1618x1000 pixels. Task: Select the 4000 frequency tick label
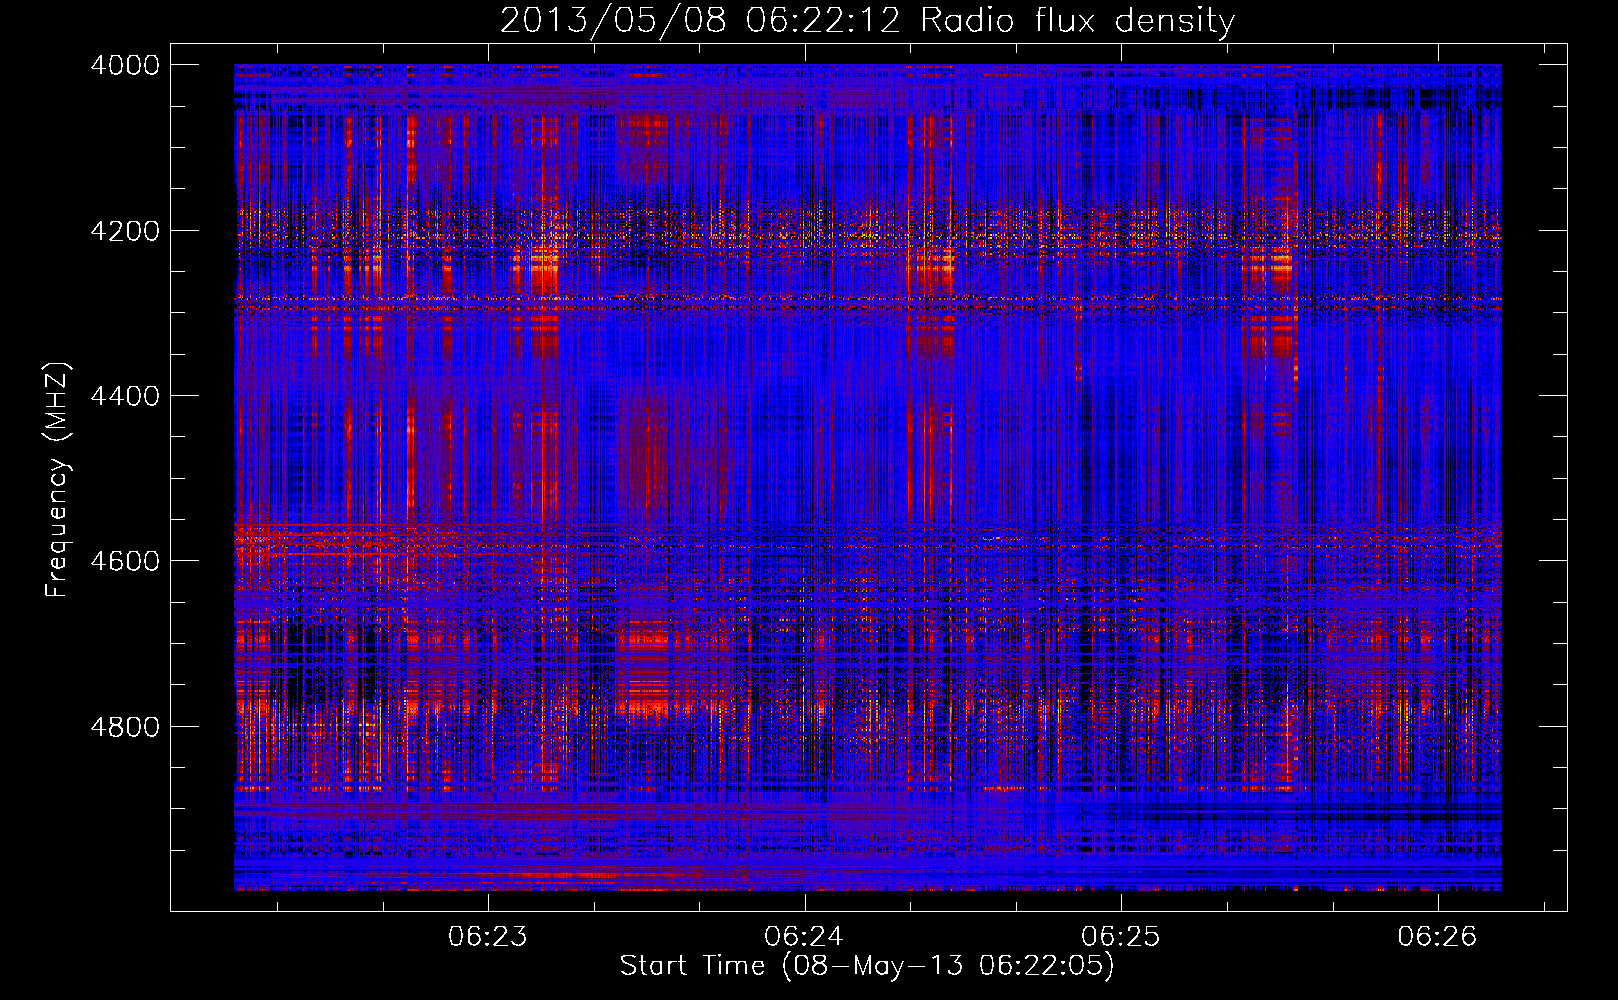click(x=125, y=65)
